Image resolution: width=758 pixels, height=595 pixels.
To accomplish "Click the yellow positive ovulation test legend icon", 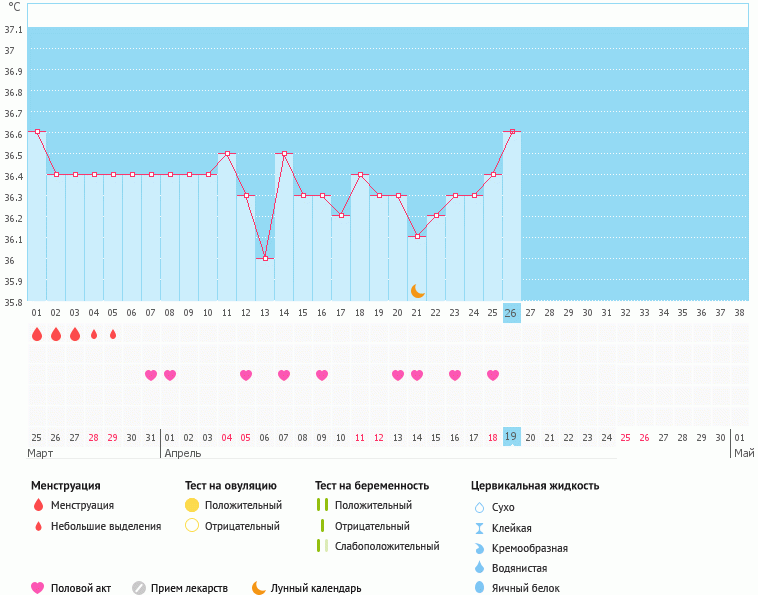I will tap(192, 505).
